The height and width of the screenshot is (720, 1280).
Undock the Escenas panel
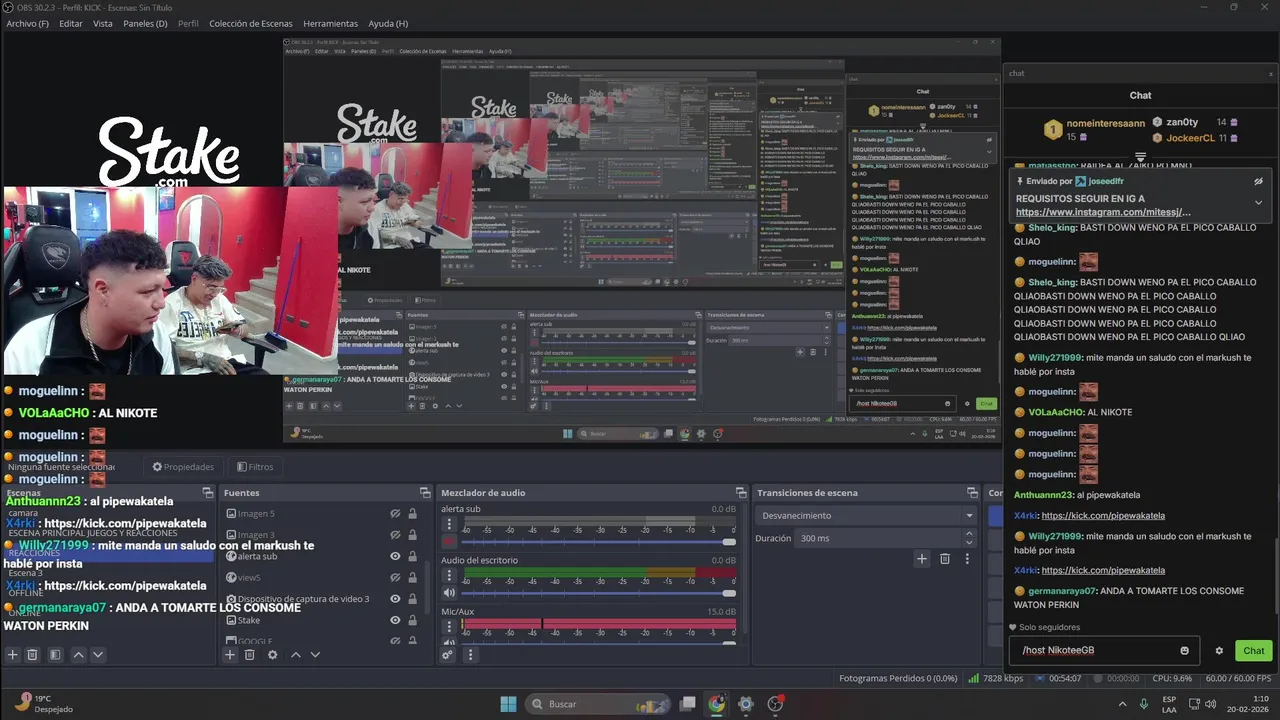point(207,492)
